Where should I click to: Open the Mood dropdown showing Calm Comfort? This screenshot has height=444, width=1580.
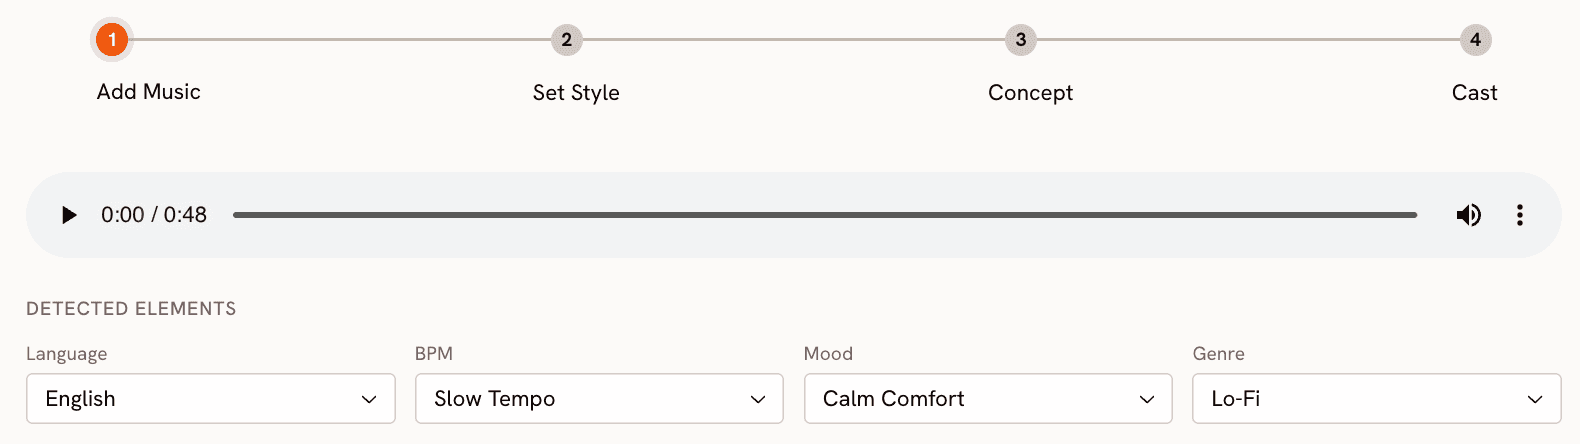click(988, 399)
